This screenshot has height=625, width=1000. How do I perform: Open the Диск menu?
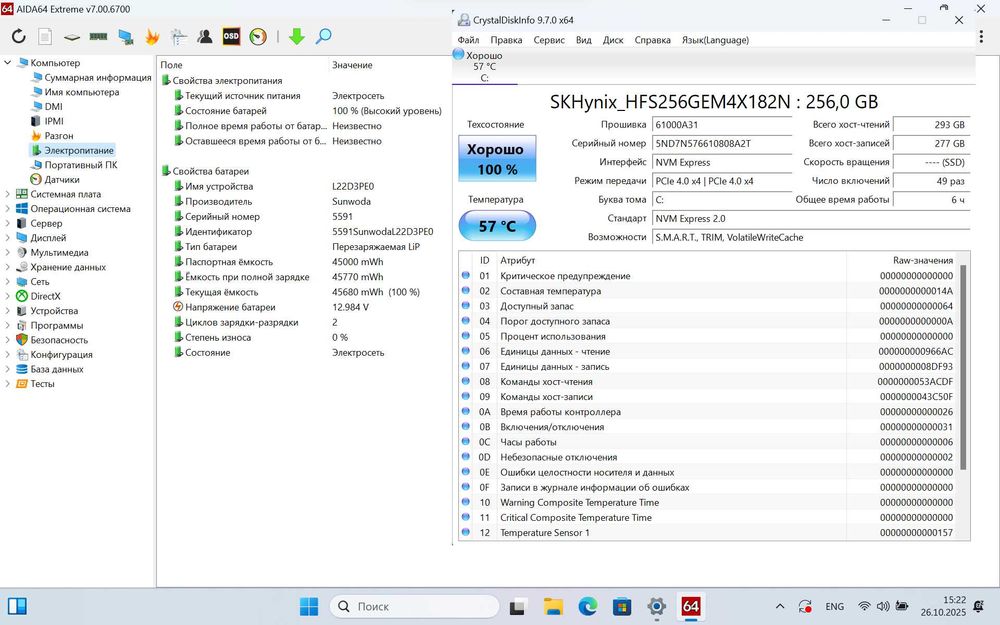point(613,40)
